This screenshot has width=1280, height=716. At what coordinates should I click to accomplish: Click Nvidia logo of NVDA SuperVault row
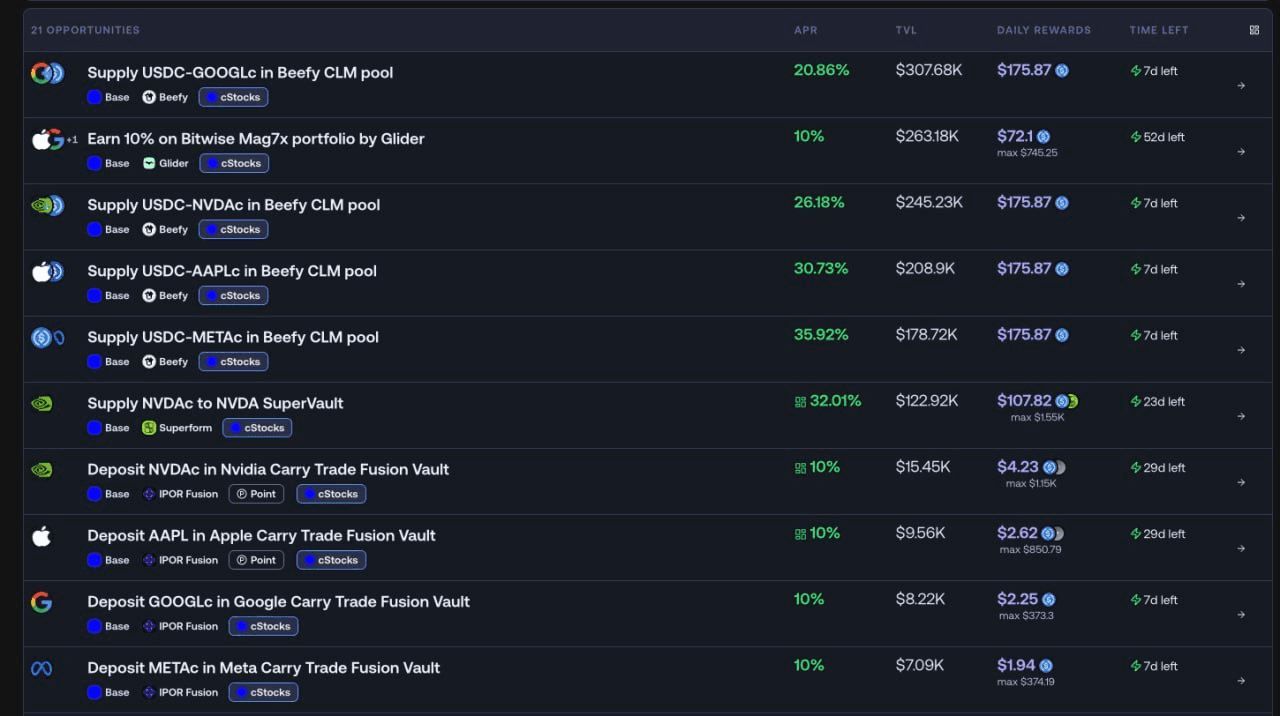pos(41,404)
